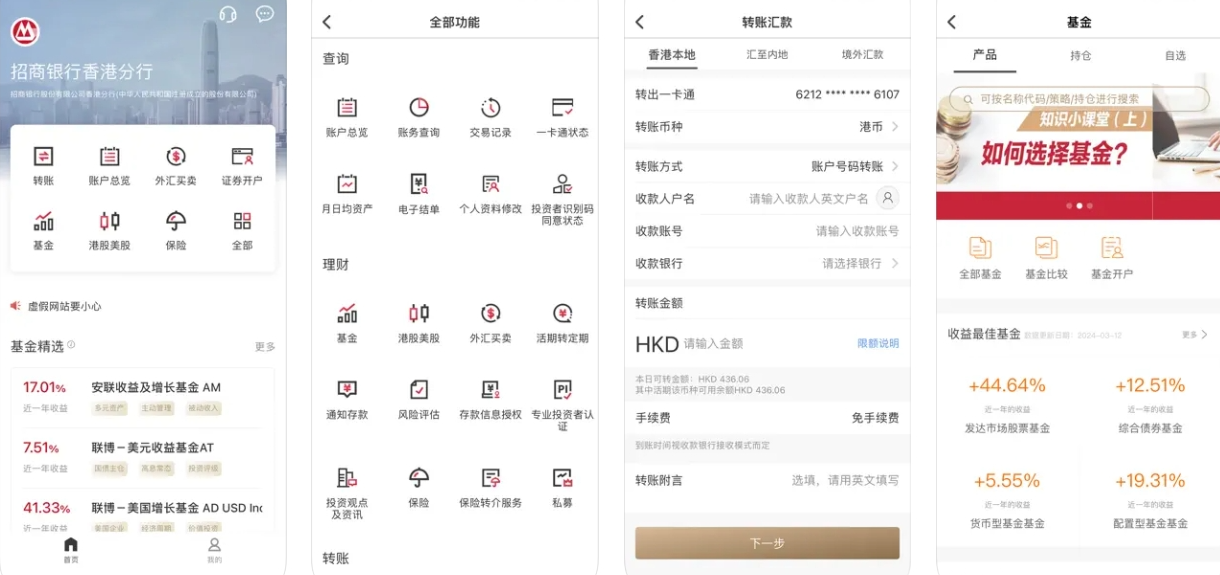Open 活期转定期 in 全部功能

pos(562,324)
